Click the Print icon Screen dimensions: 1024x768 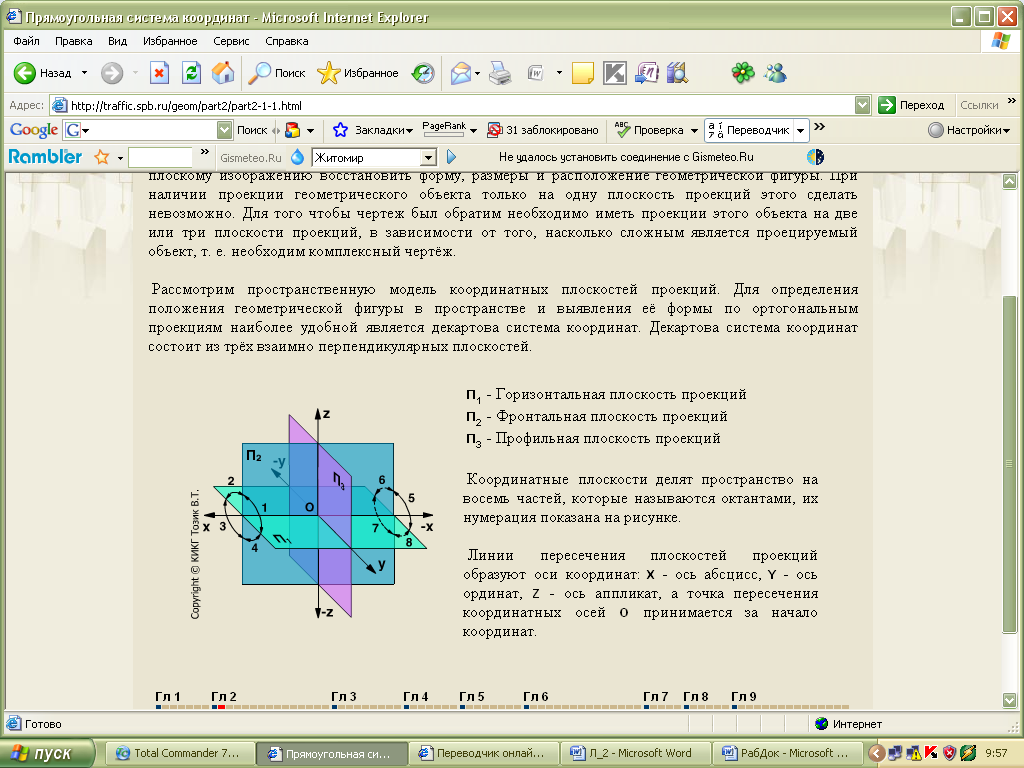501,73
